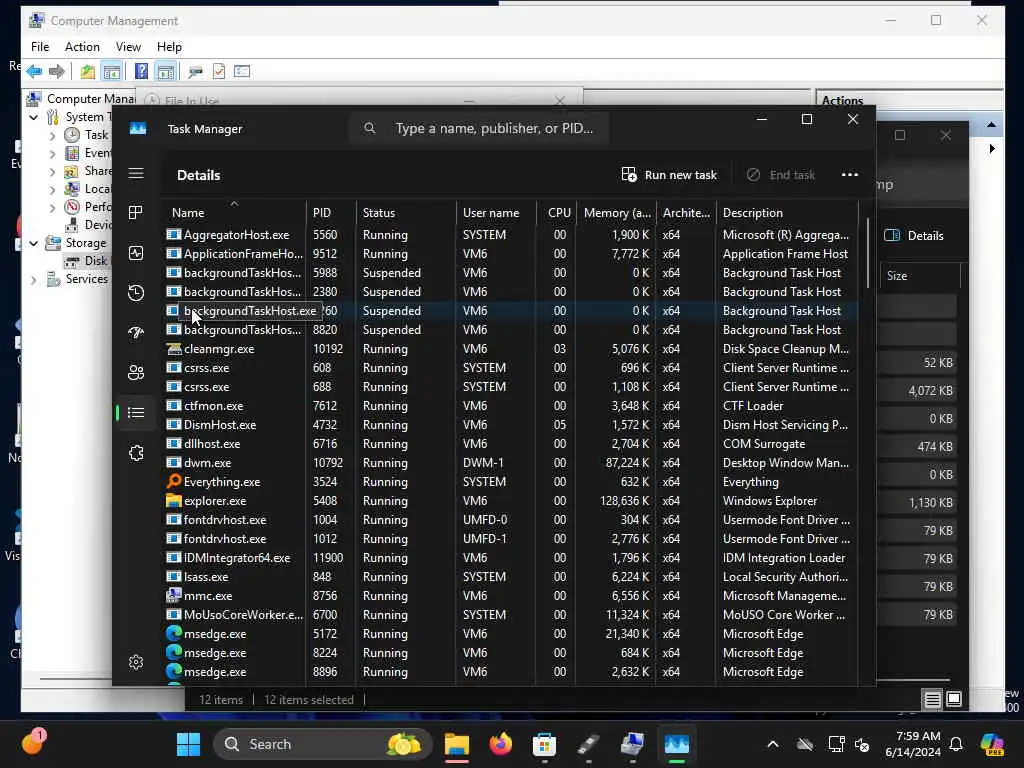1024x768 pixels.
Task: Collapse the System Tools tree node
Action: click(x=33, y=117)
